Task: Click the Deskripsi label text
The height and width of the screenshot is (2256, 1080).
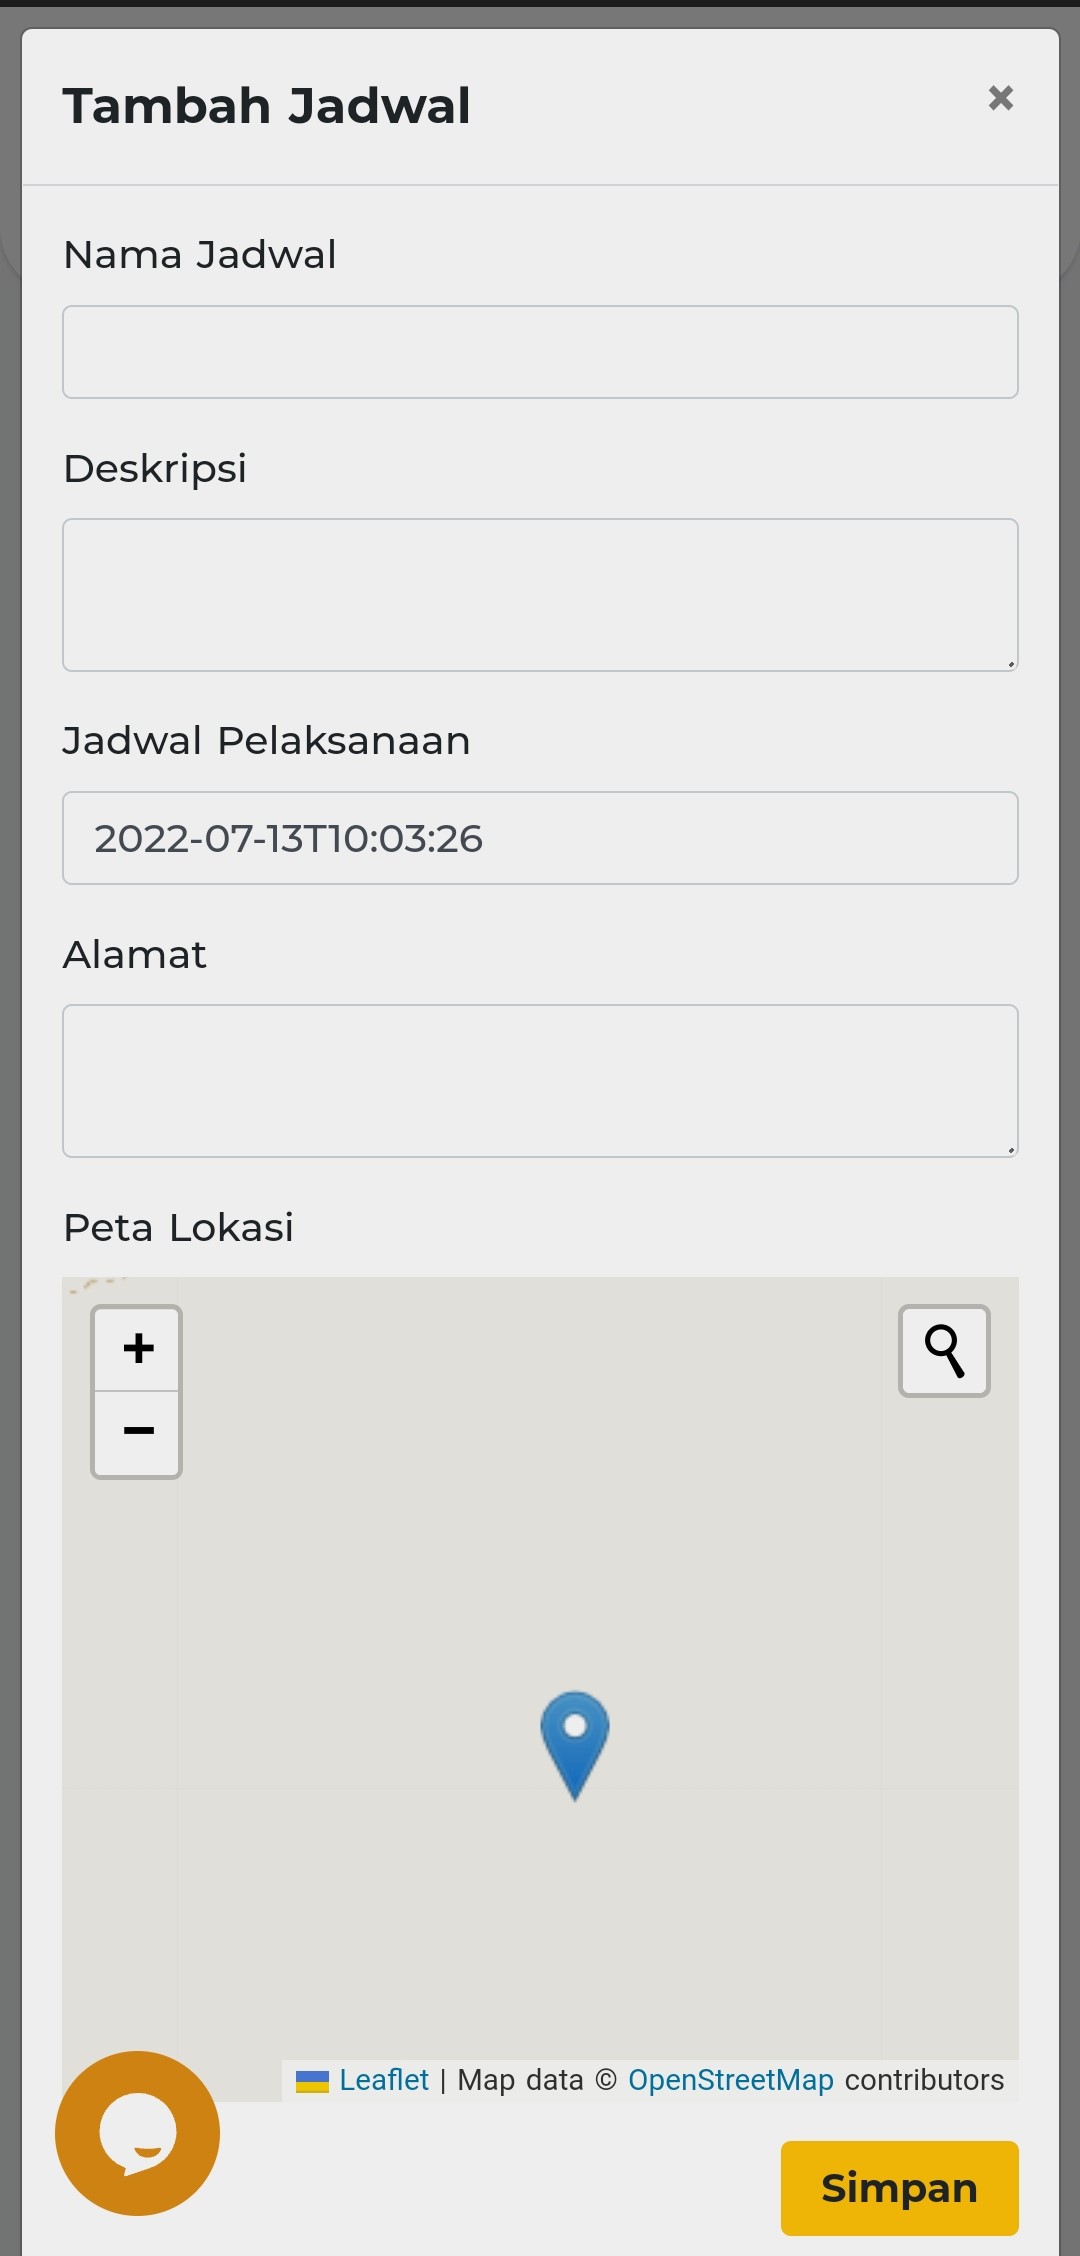Action: 155,468
